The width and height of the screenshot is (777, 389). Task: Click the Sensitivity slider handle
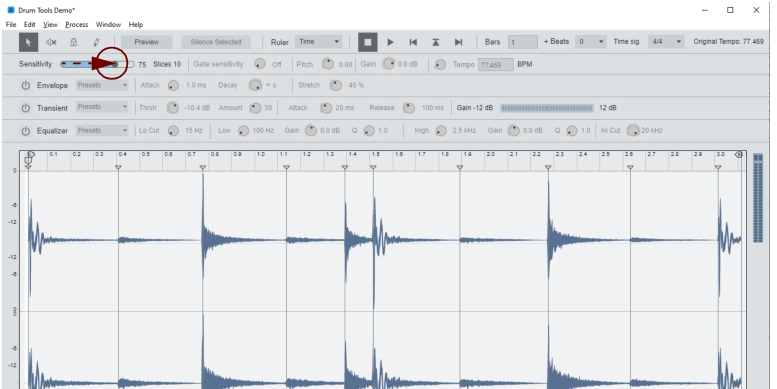(x=115, y=64)
